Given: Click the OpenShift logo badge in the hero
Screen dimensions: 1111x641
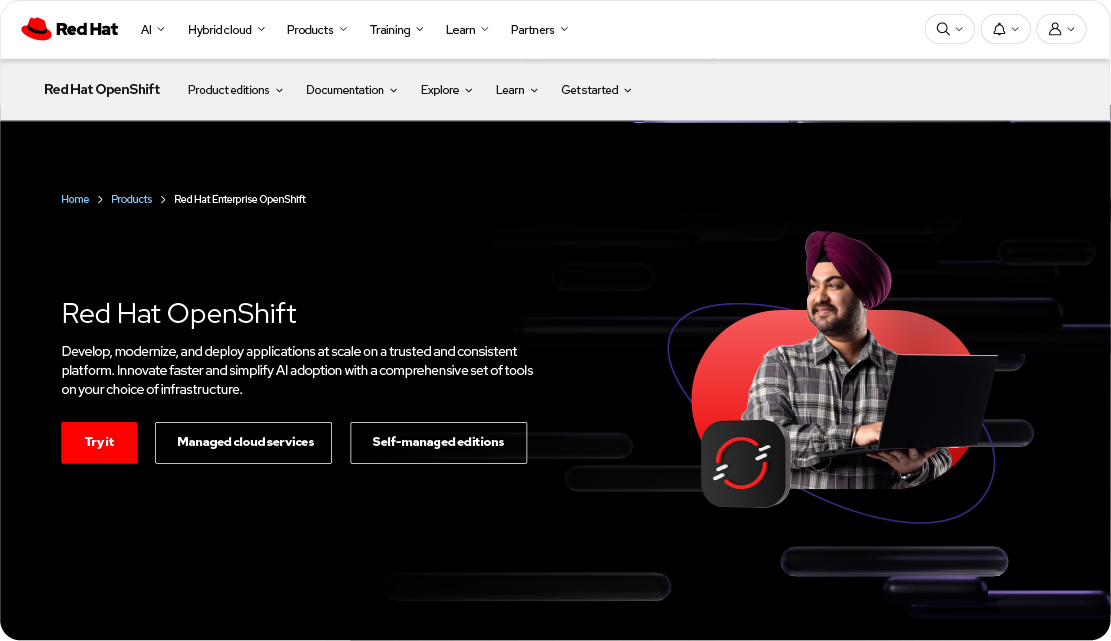Looking at the screenshot, I should click(x=745, y=463).
